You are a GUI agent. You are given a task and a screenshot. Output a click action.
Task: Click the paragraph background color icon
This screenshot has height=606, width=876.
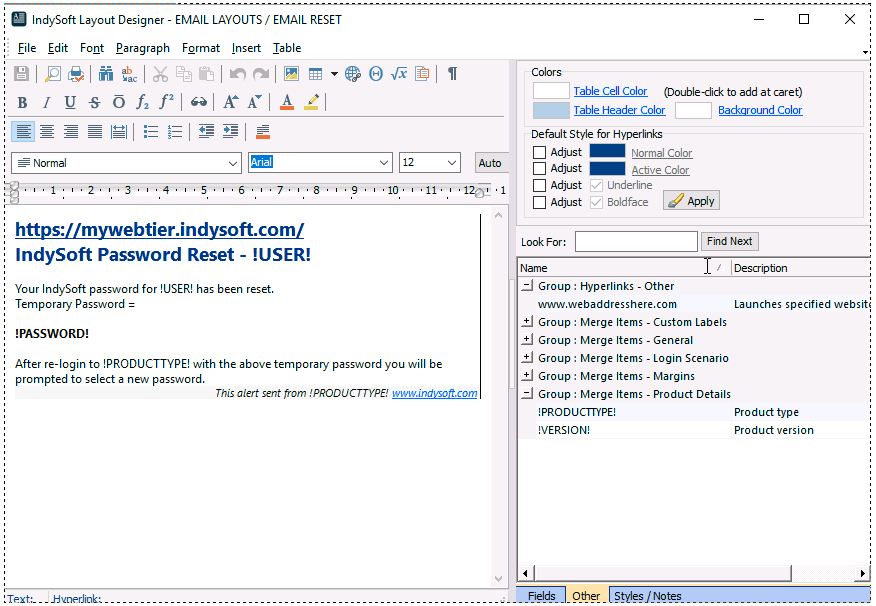click(263, 132)
